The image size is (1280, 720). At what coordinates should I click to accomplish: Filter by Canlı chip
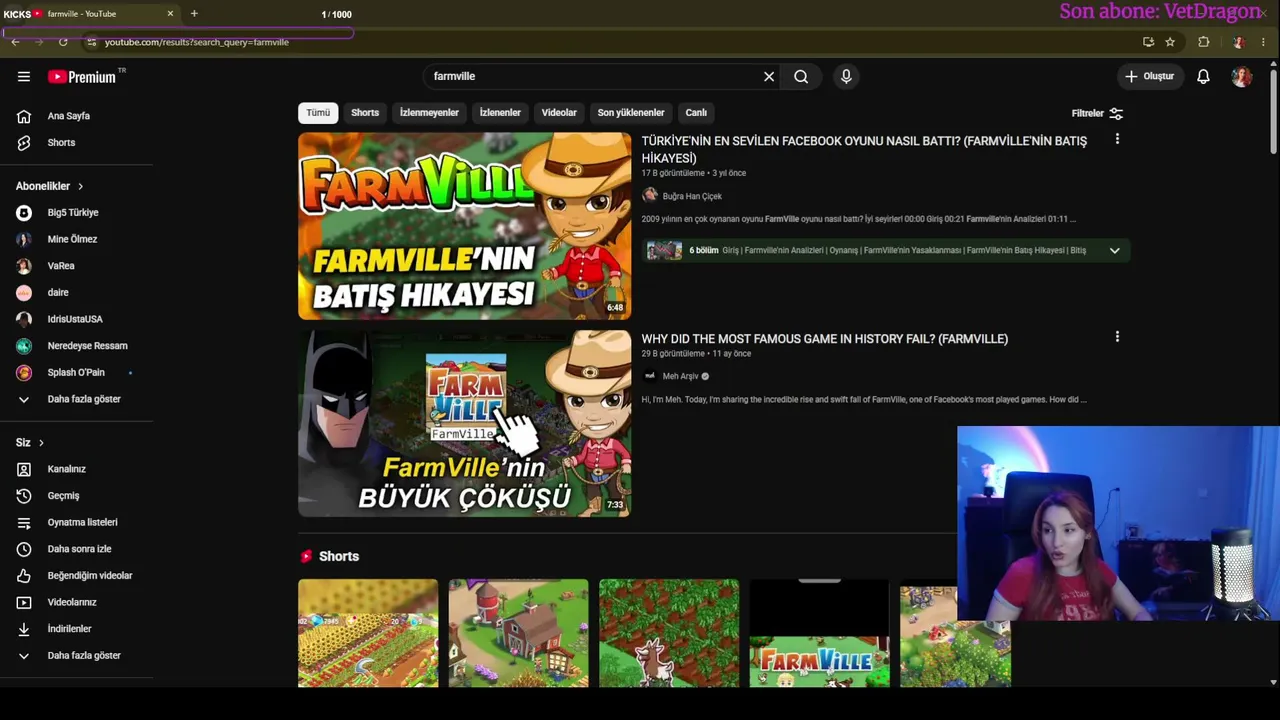696,113
